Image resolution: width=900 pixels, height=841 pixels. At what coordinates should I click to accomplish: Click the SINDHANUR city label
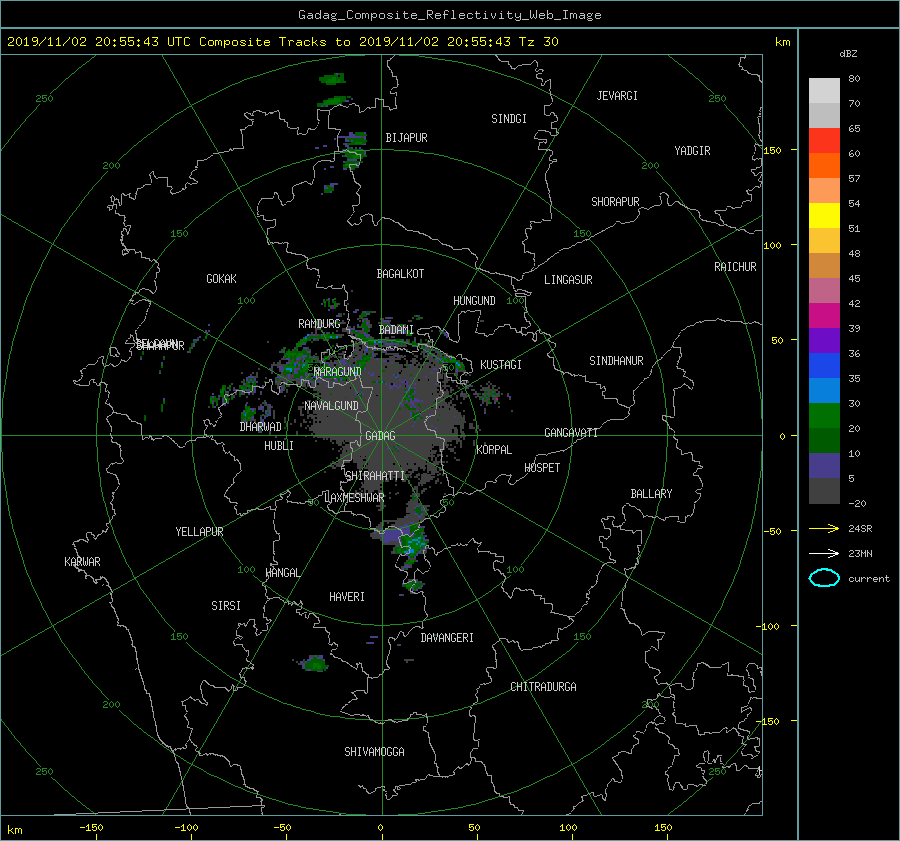pos(616,361)
